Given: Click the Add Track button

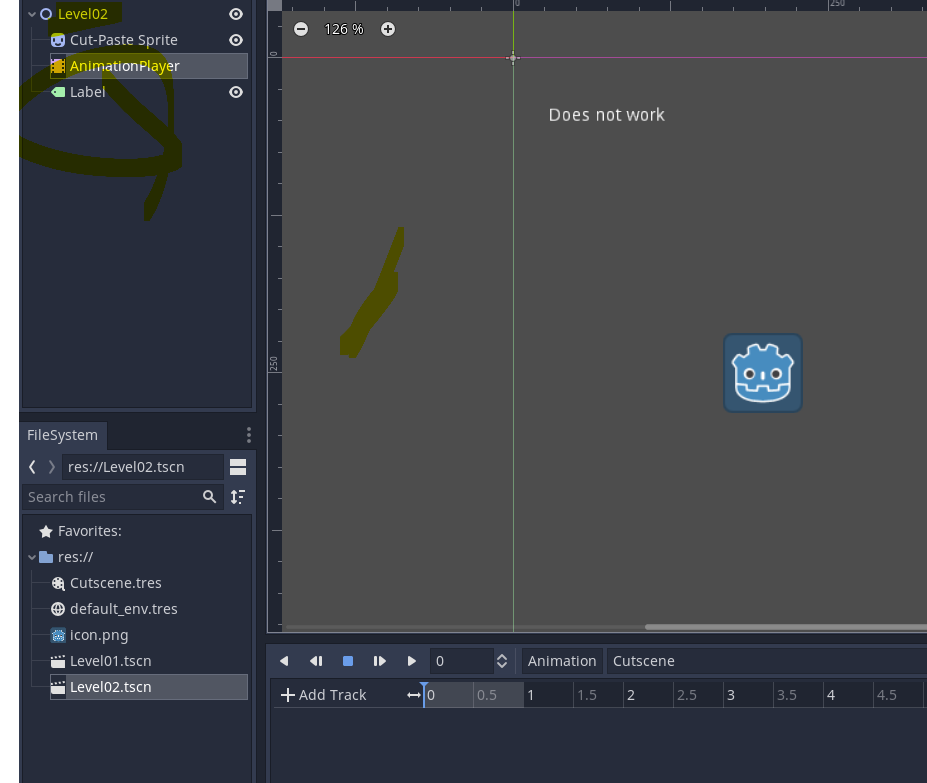Looking at the screenshot, I should coord(324,694).
